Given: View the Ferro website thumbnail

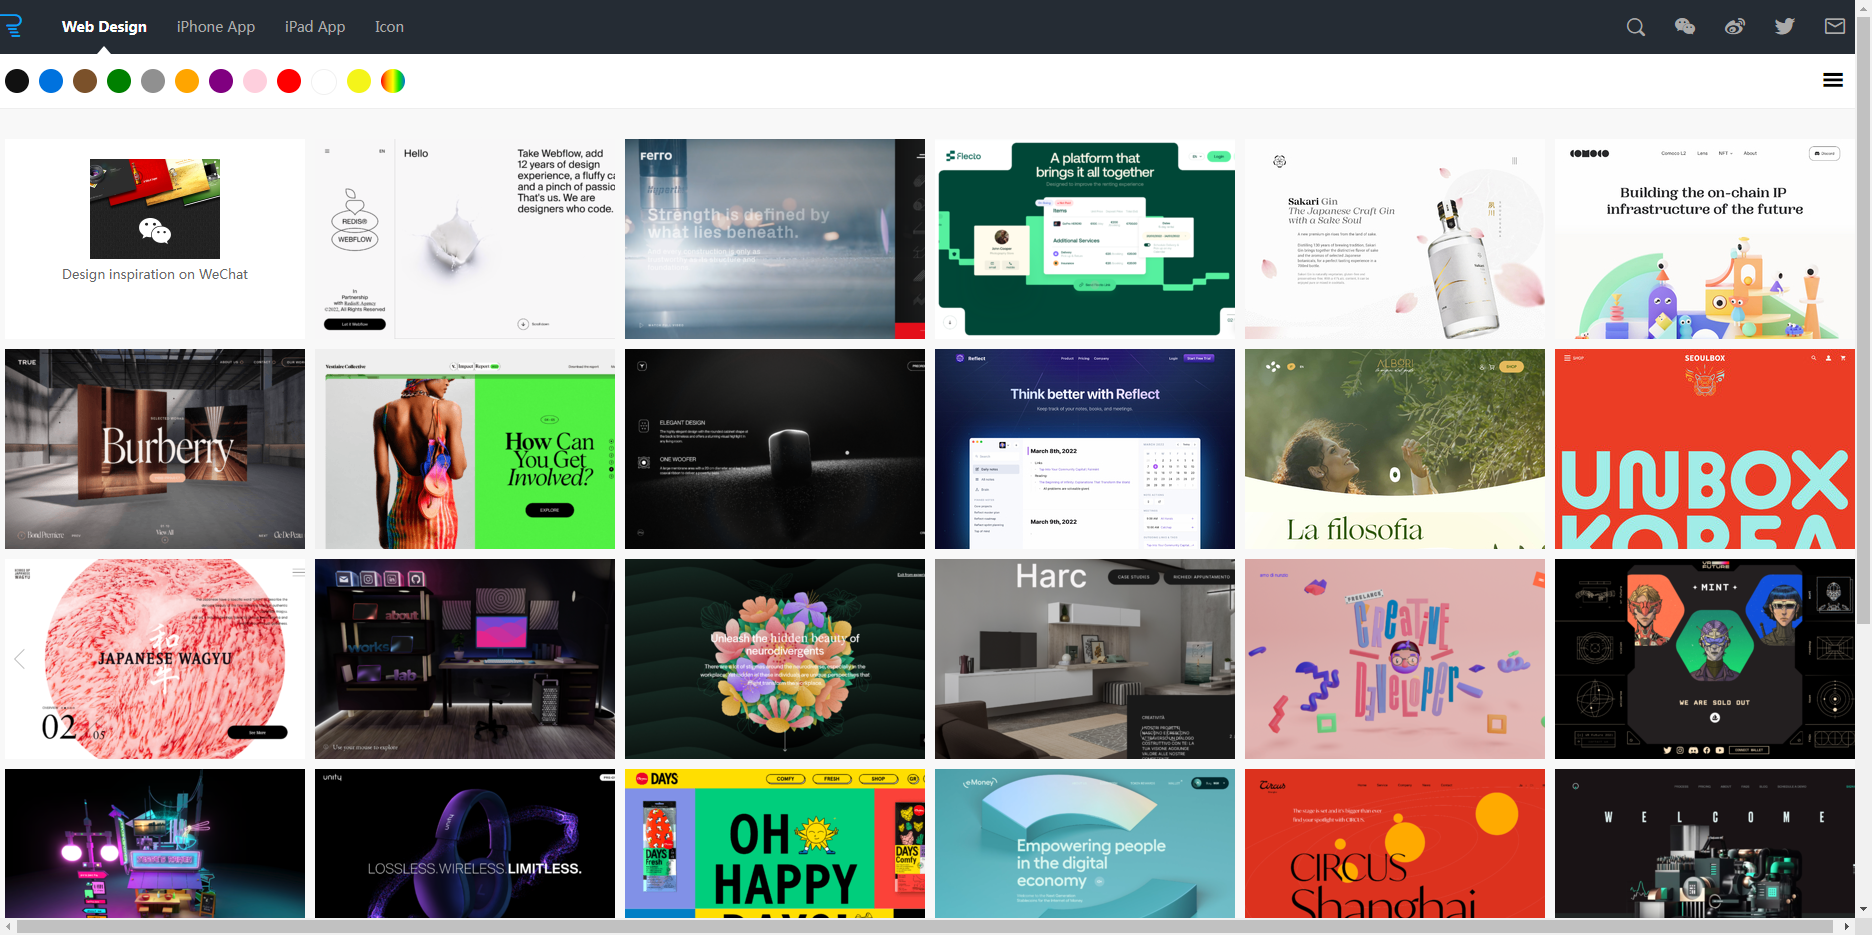Looking at the screenshot, I should point(775,239).
